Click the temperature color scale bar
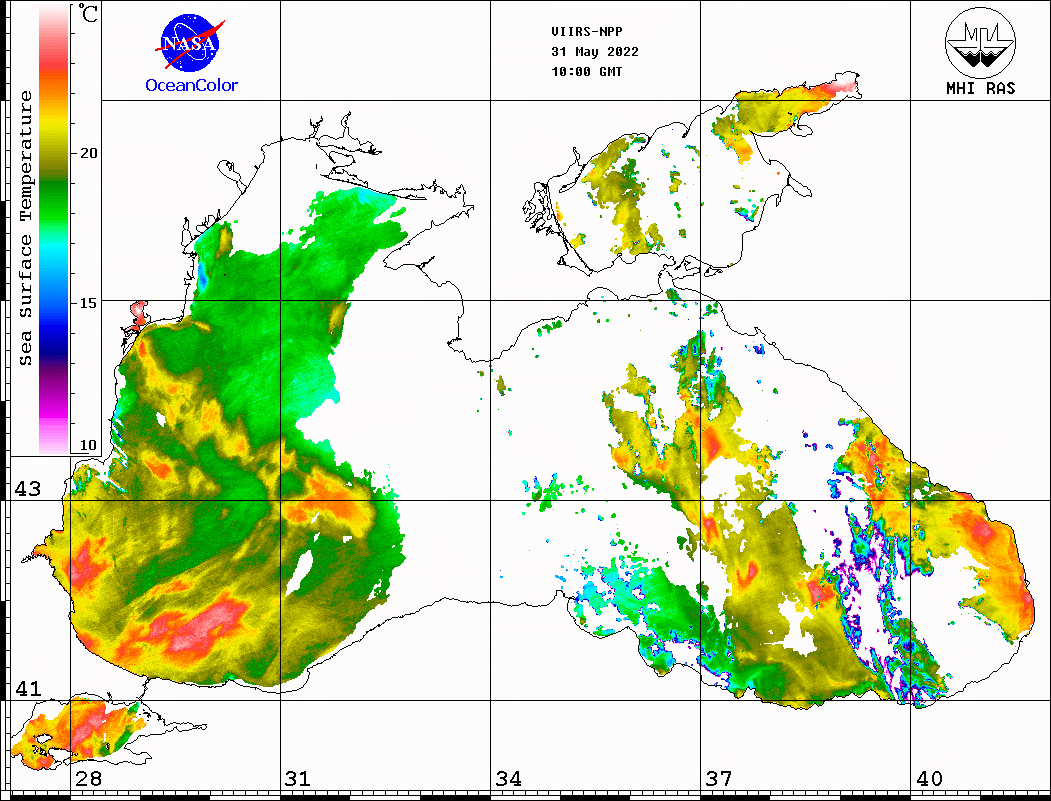This screenshot has width=1051, height=801. pyautogui.click(x=54, y=229)
